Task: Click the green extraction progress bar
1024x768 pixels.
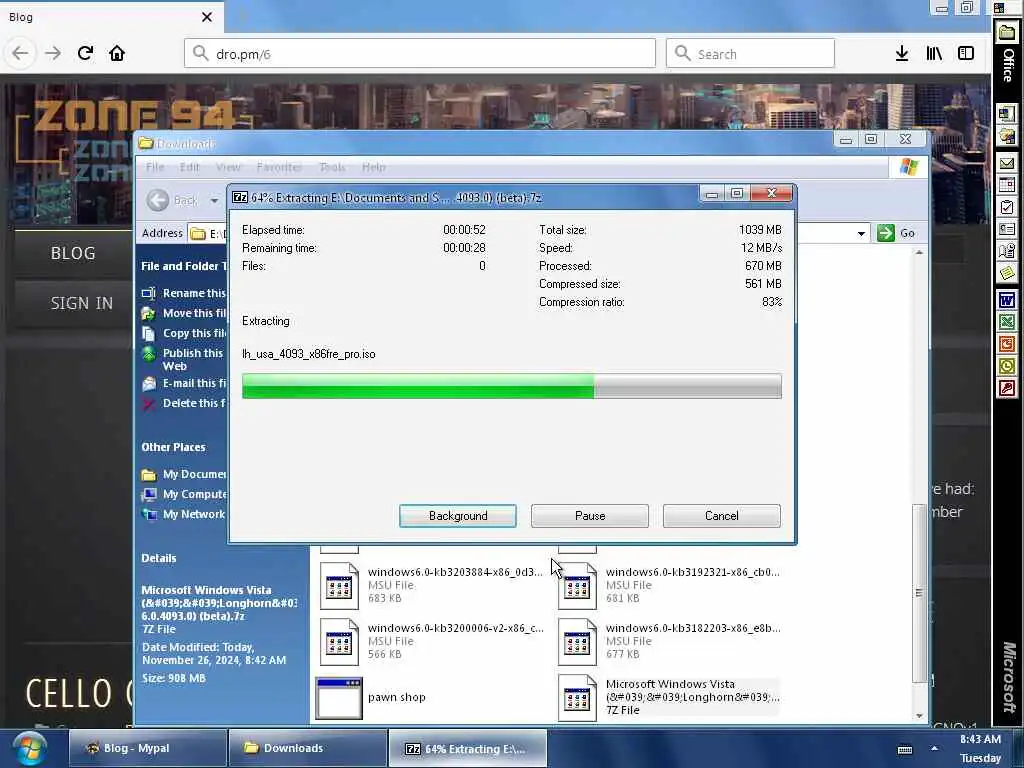Action: coord(512,386)
